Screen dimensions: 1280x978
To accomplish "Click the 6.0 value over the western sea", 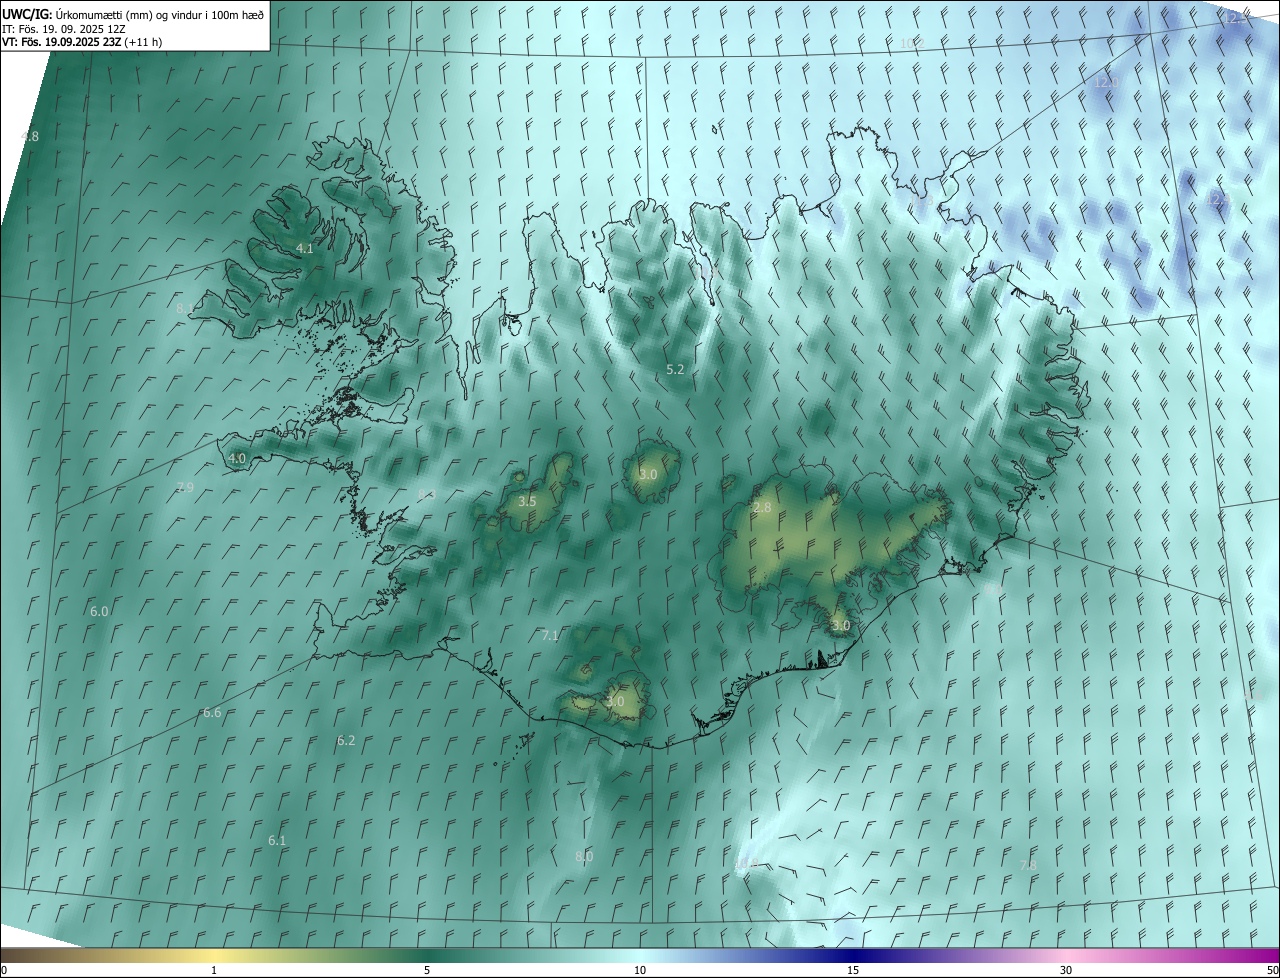I will (99, 611).
